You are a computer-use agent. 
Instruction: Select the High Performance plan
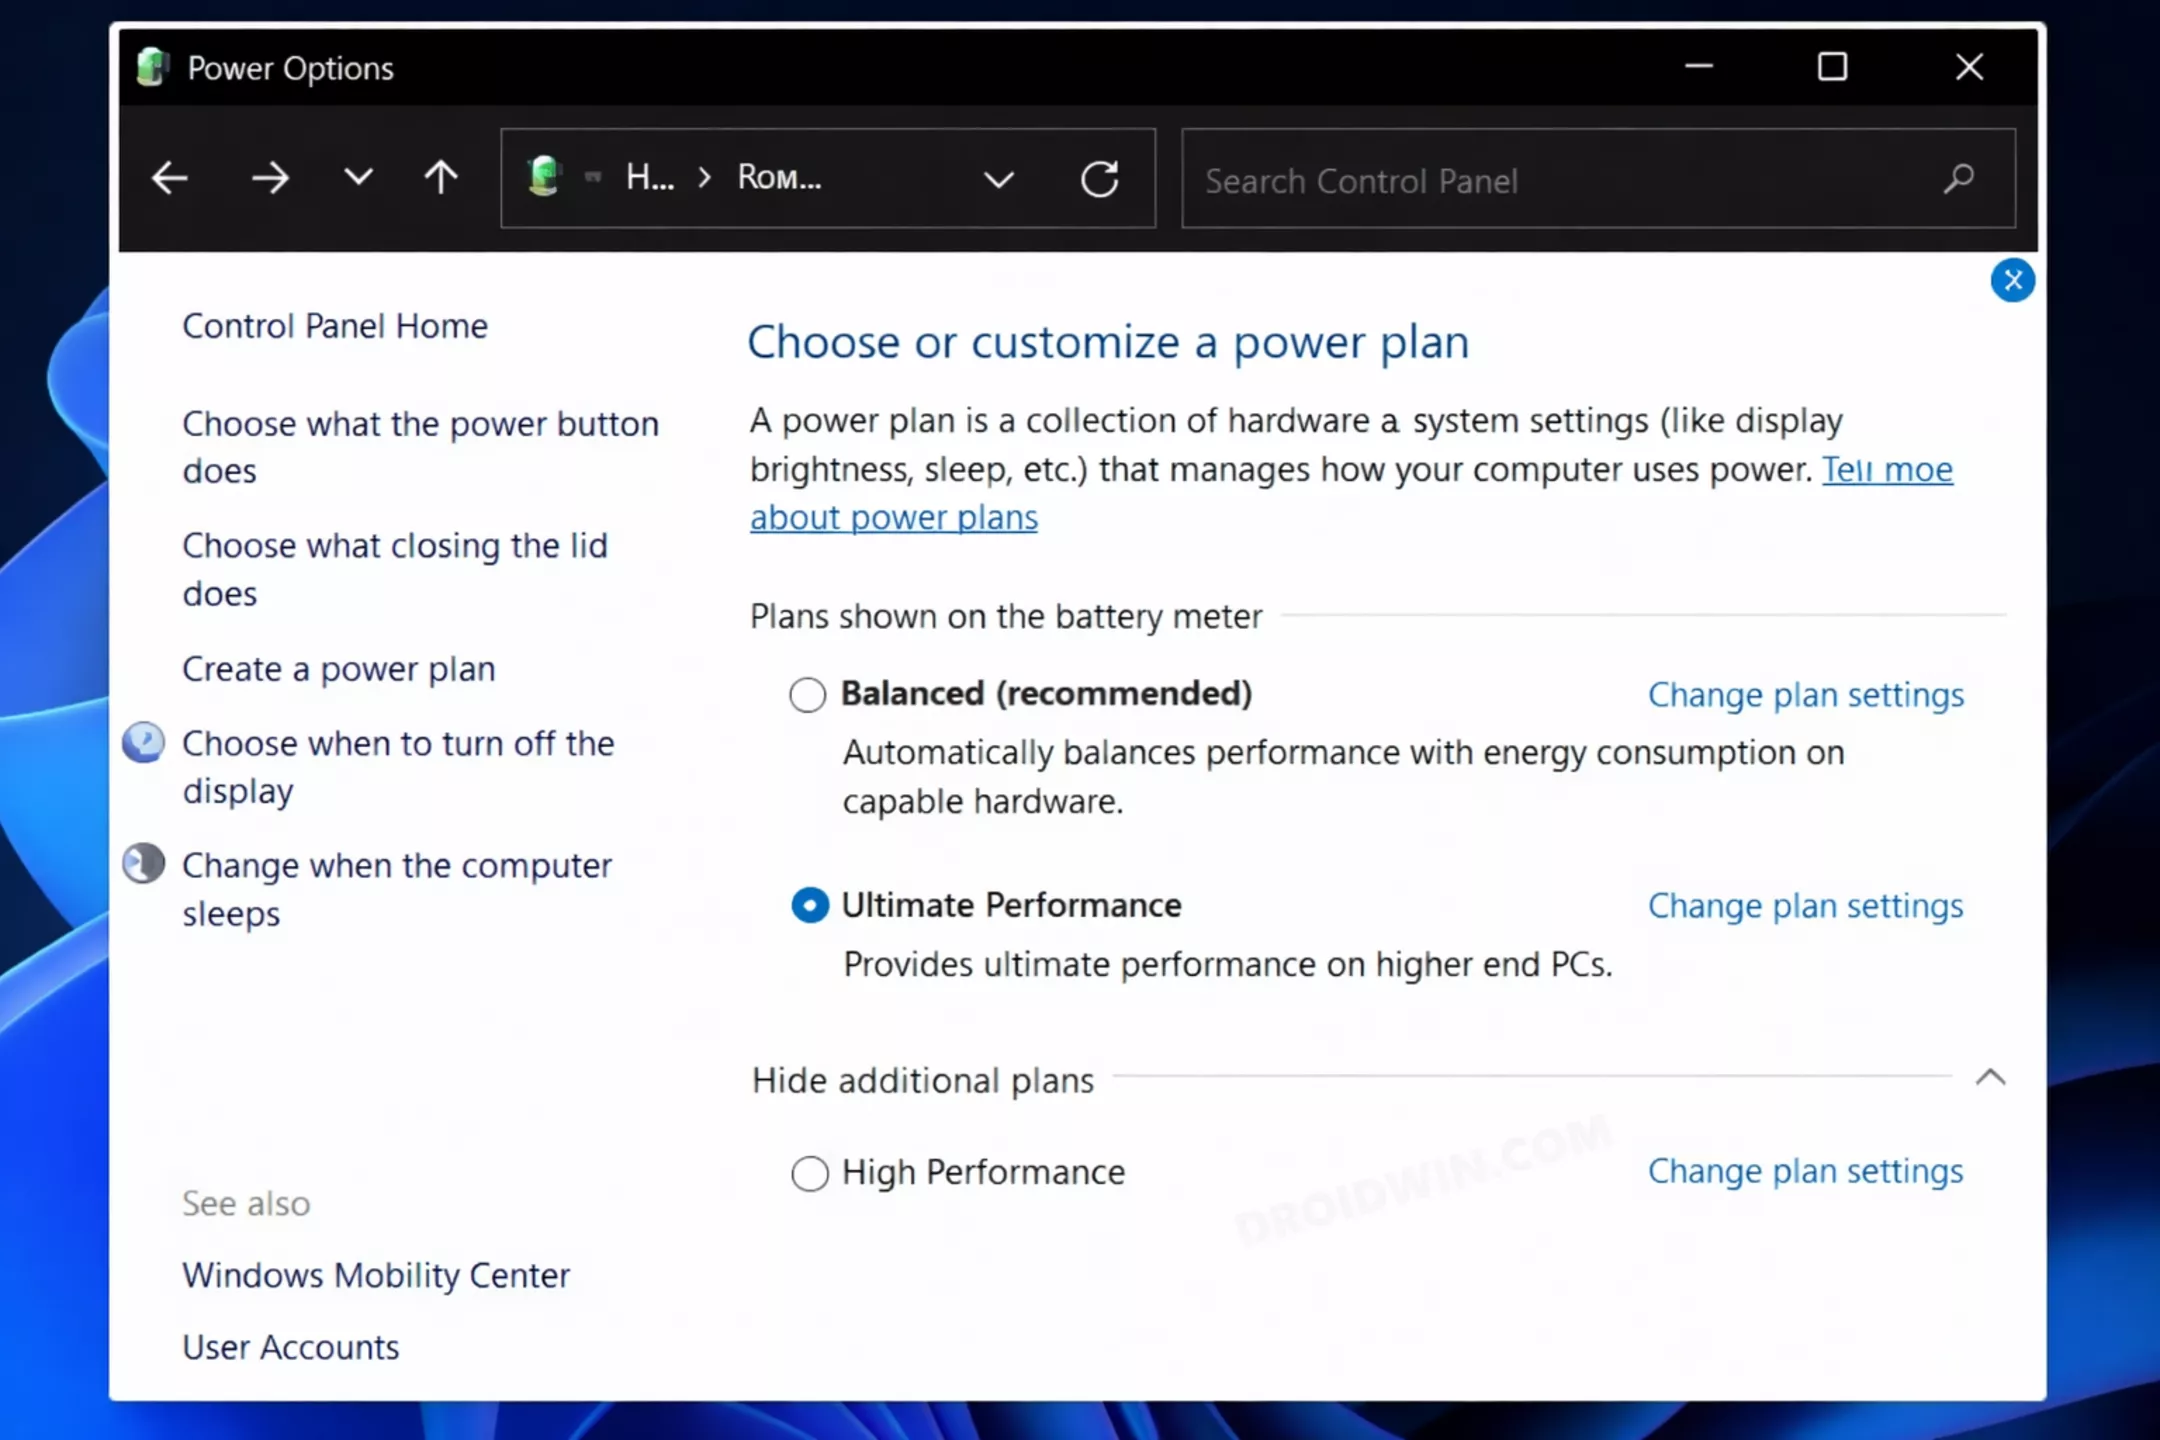pyautogui.click(x=809, y=1173)
